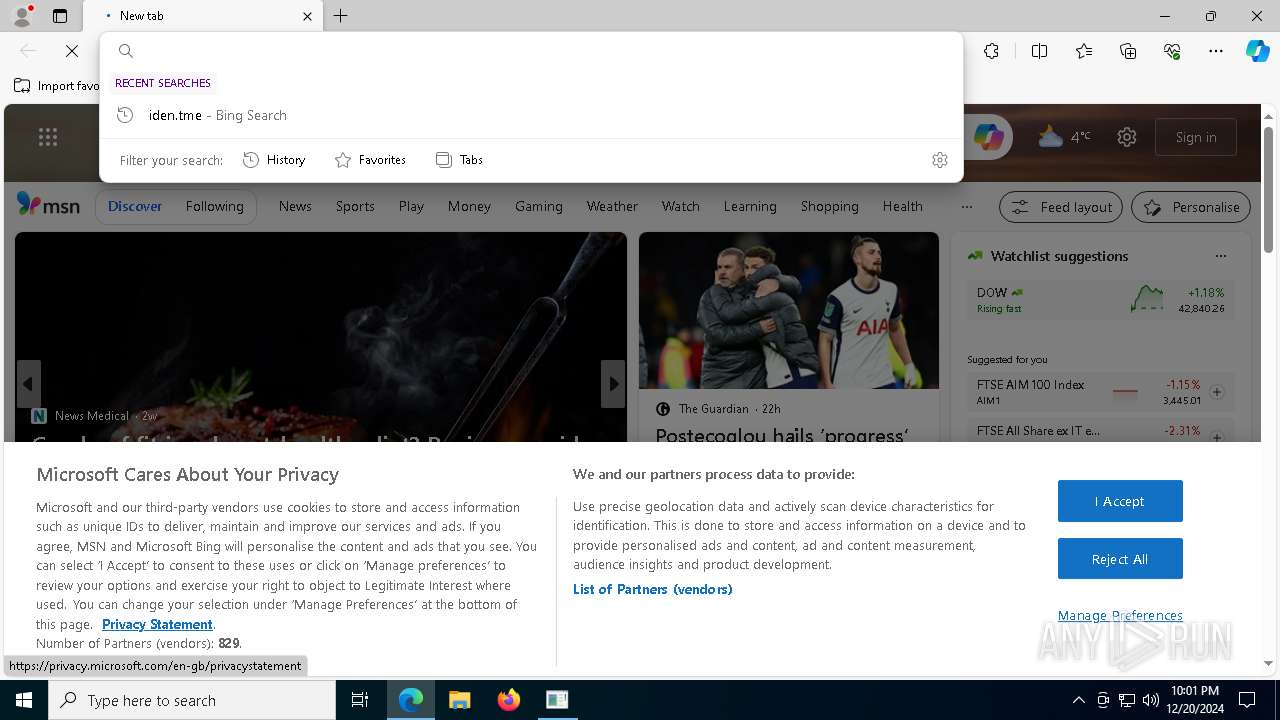1280x720 pixels.
Task: Open the Extensions puzzle icon
Action: [x=991, y=51]
